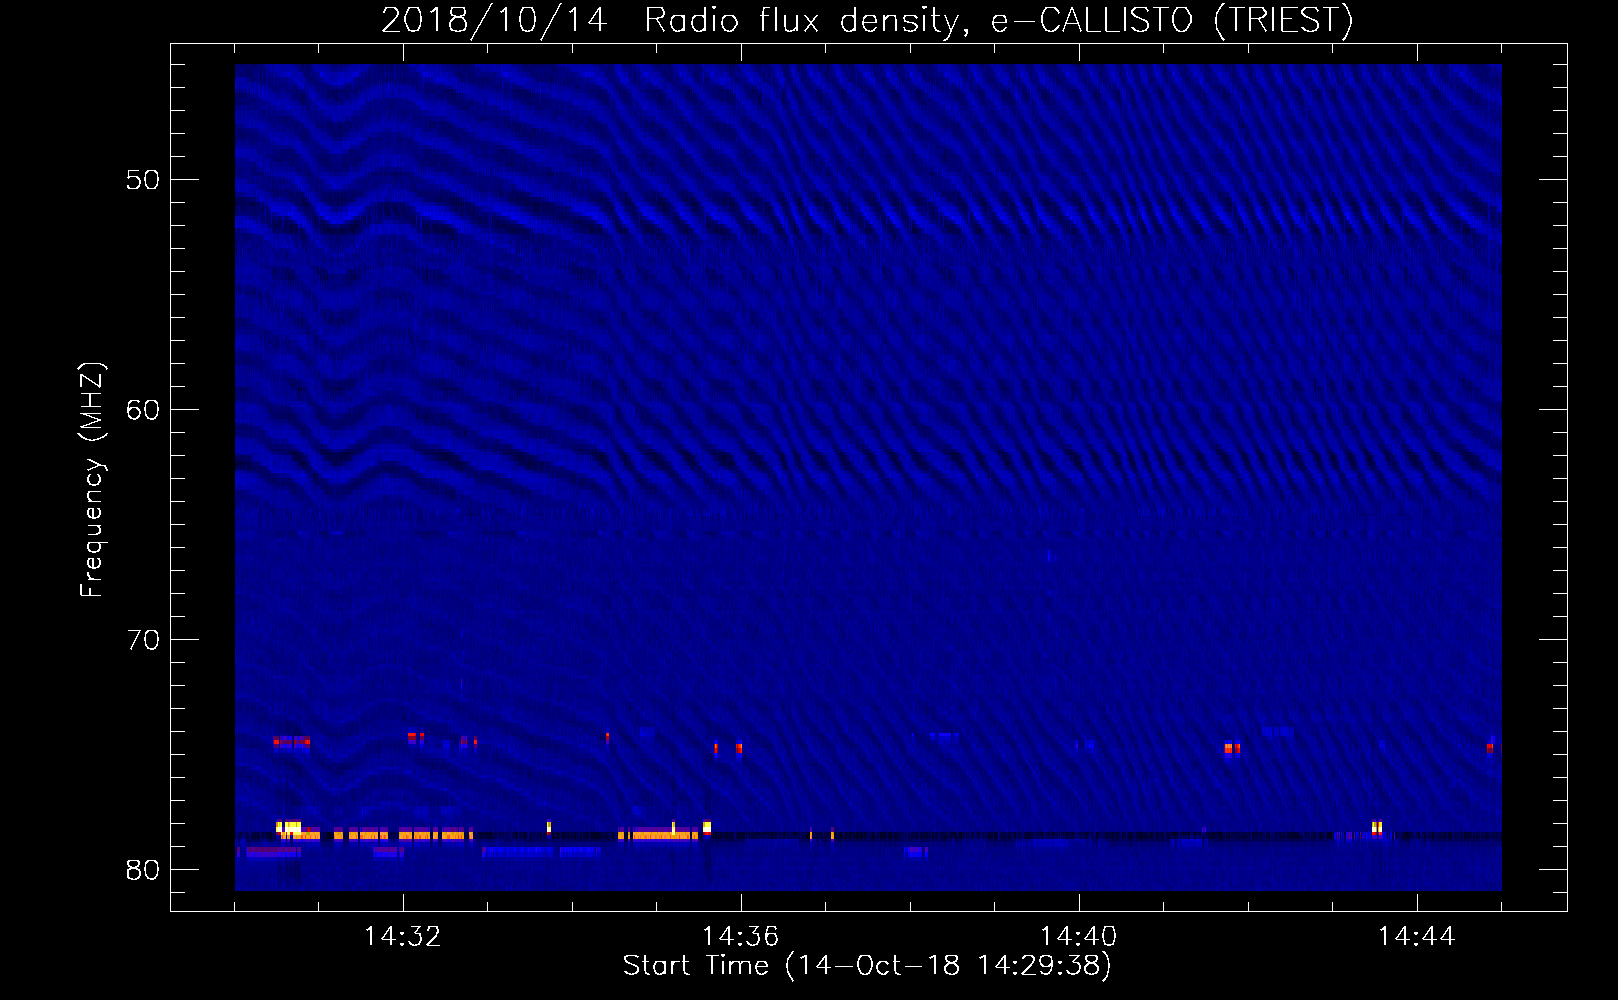Screen dimensions: 1618x1000
Task: Click the Start Time axis label
Action: [x=867, y=966]
